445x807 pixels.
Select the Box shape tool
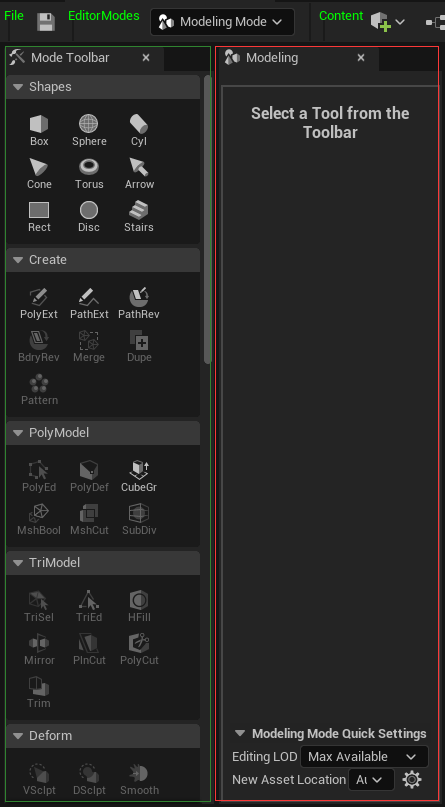pos(39,131)
